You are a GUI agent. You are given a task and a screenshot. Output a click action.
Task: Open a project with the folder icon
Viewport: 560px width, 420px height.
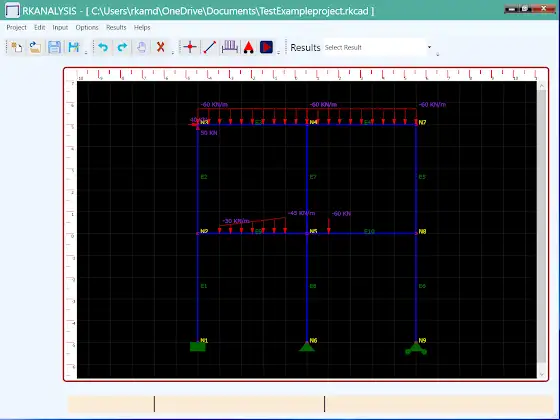[x=35, y=47]
